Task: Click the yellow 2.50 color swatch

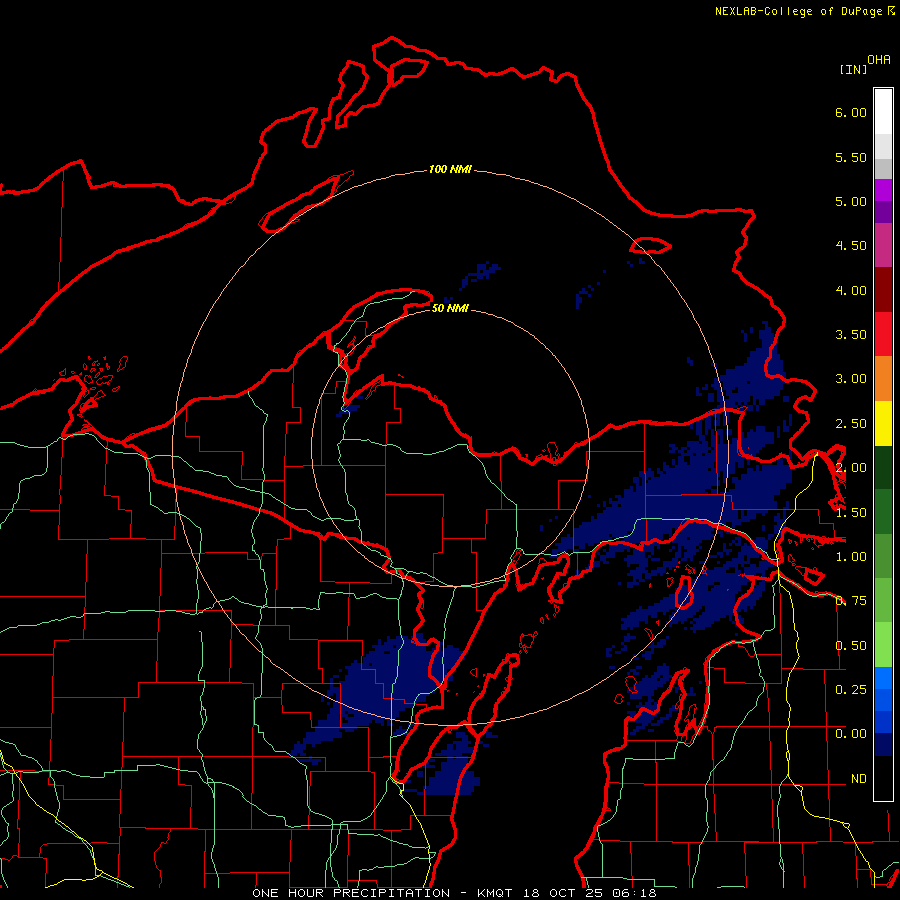Action: click(883, 423)
